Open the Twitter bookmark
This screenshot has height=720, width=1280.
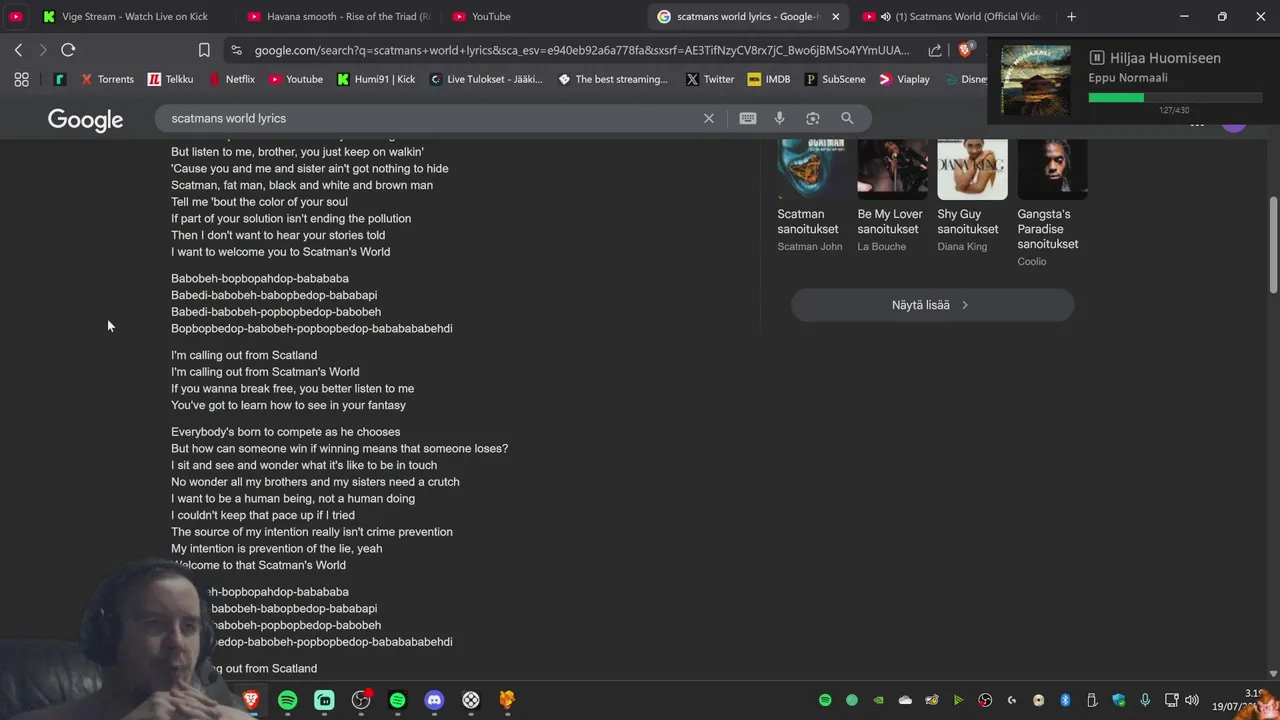pos(710,79)
